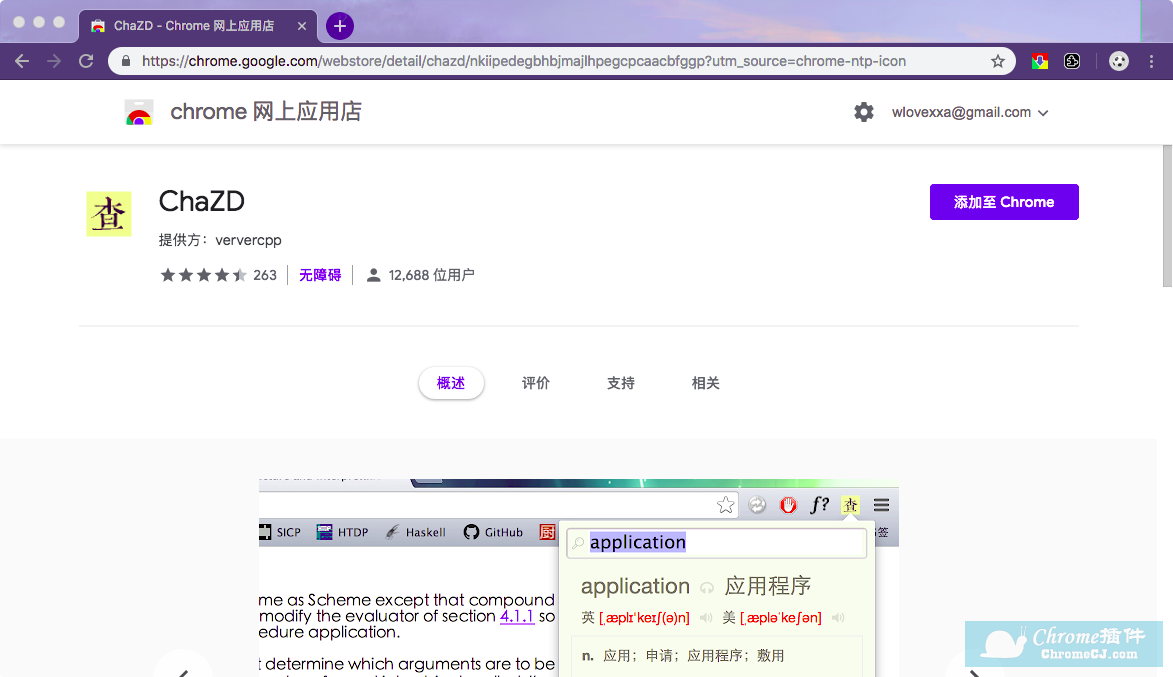Screen dimensions: 1173x677
Task: Open the black puzzle-piece extension icon
Action: point(1072,61)
